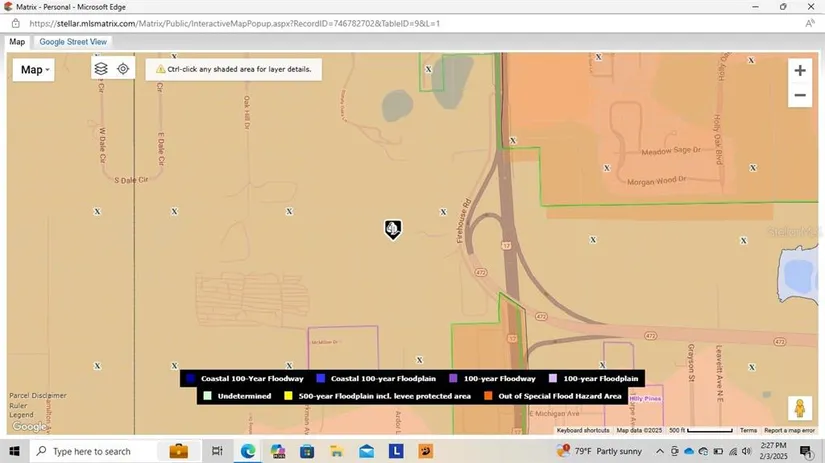Open Microsoft Edge from the taskbar
825x463 pixels.
247,451
